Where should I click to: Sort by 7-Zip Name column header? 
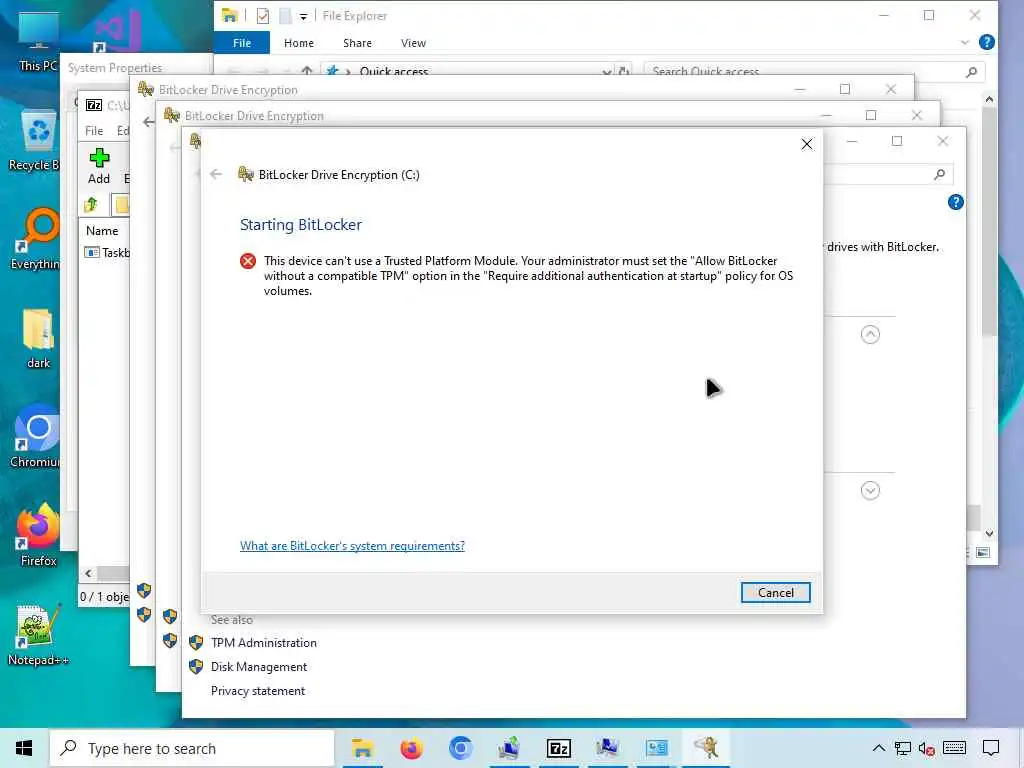pyautogui.click(x=102, y=231)
